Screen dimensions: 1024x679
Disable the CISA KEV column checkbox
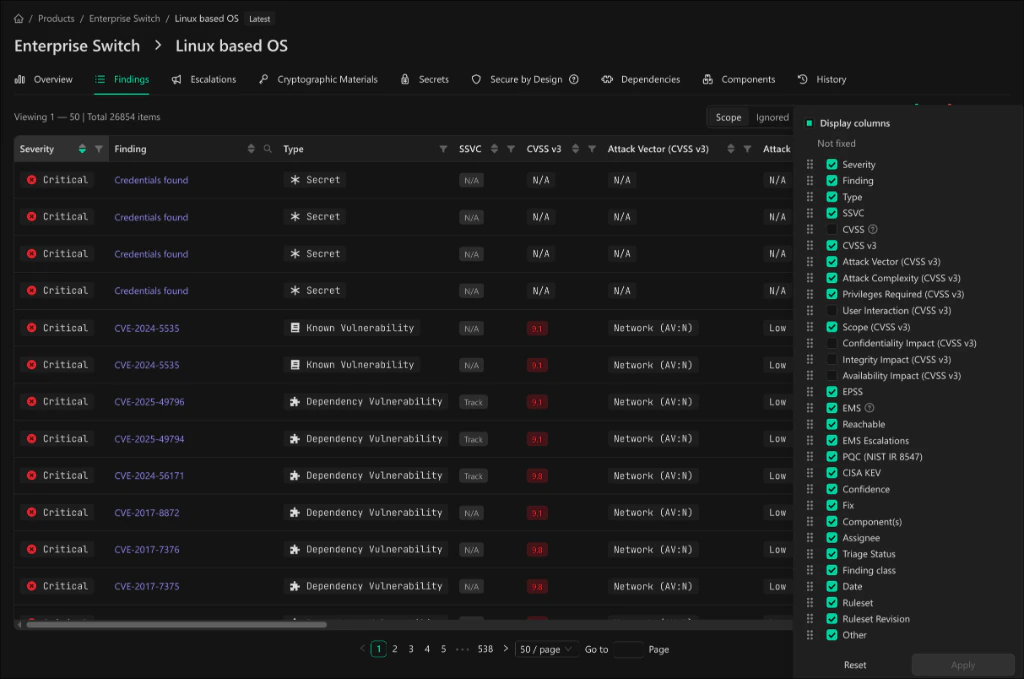831,472
